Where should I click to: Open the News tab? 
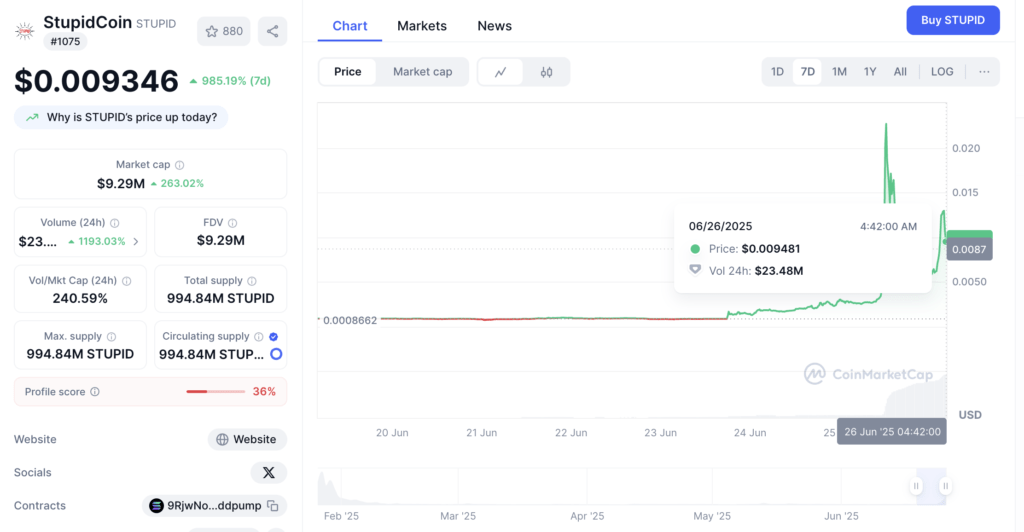pos(494,26)
